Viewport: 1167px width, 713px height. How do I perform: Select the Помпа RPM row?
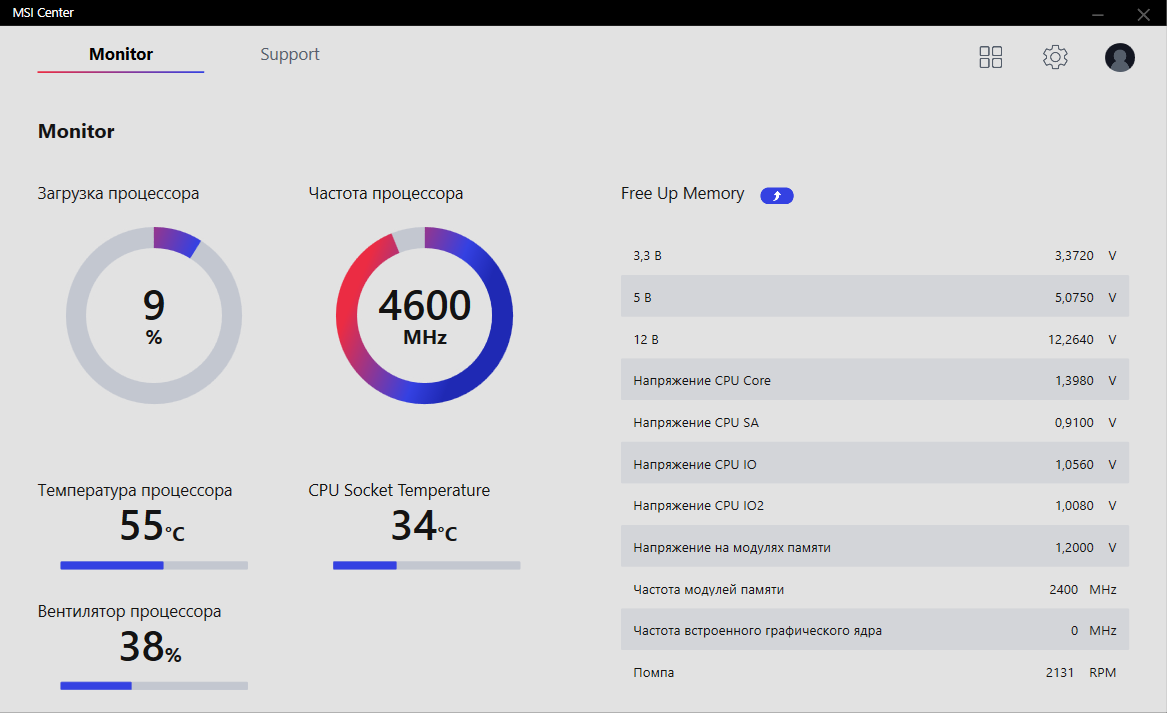pyautogui.click(x=875, y=672)
